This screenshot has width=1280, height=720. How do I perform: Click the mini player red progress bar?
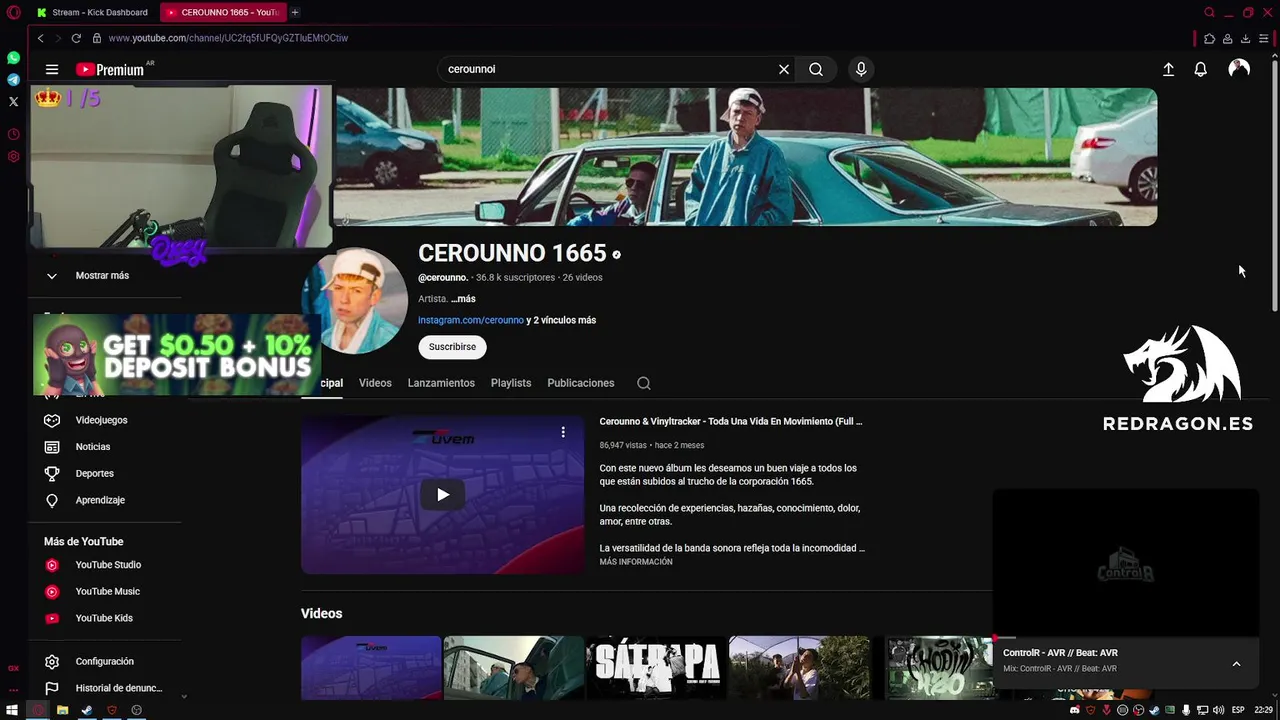1125,638
